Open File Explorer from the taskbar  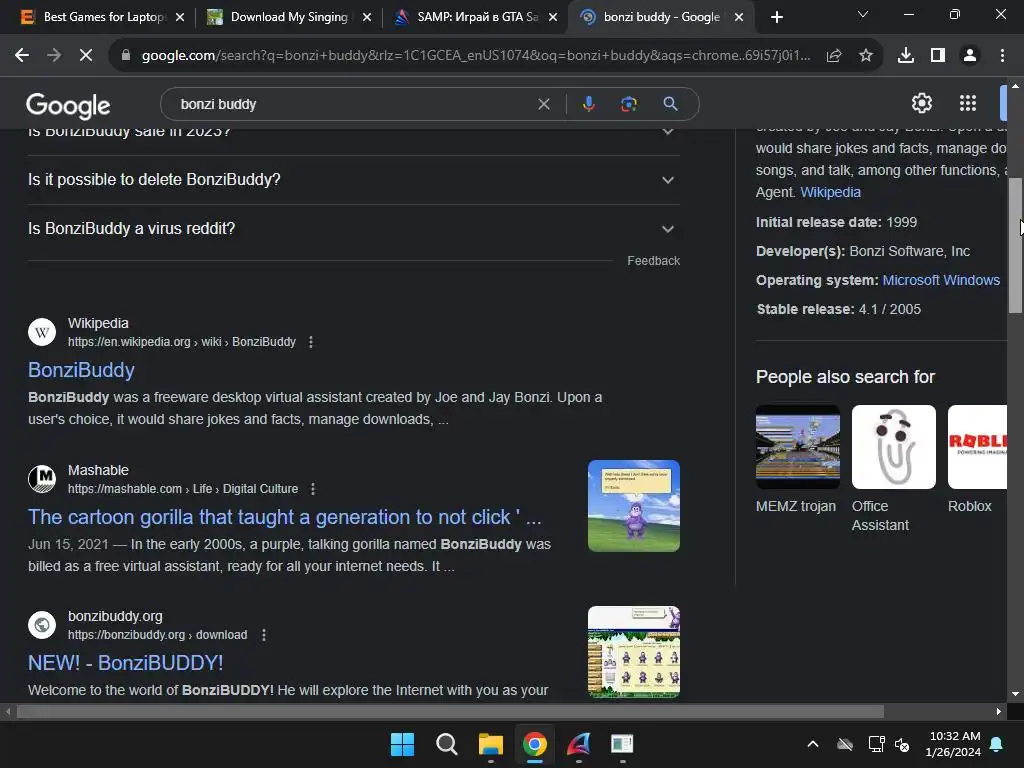coord(490,744)
